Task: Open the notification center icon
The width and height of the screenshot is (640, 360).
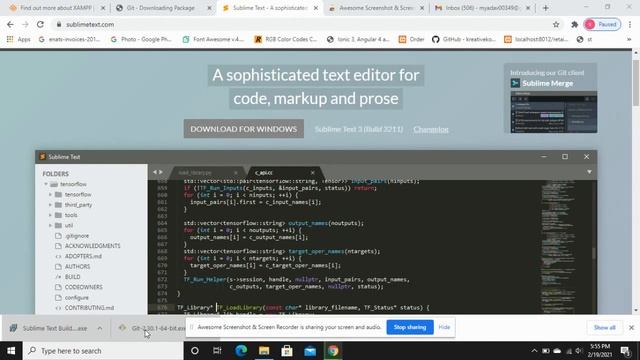Action: tap(625, 351)
